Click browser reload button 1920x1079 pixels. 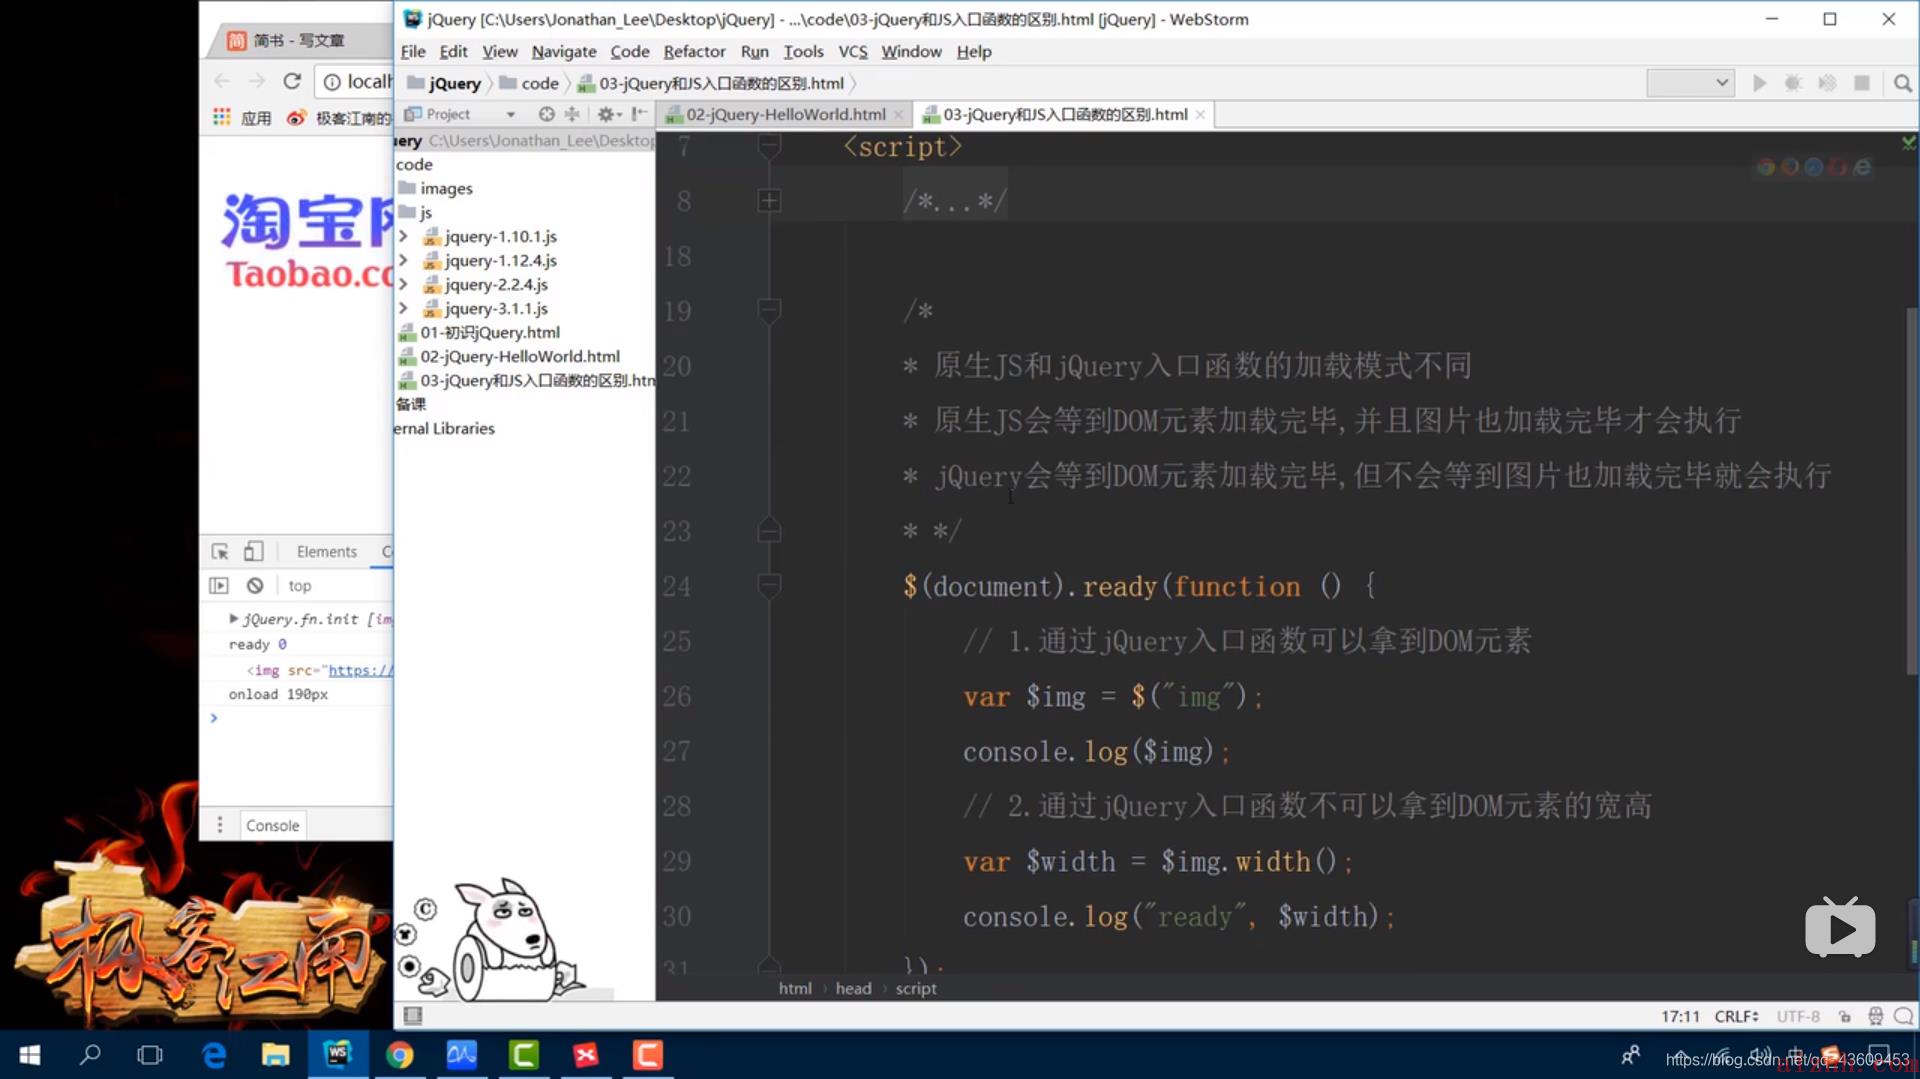[x=291, y=81]
